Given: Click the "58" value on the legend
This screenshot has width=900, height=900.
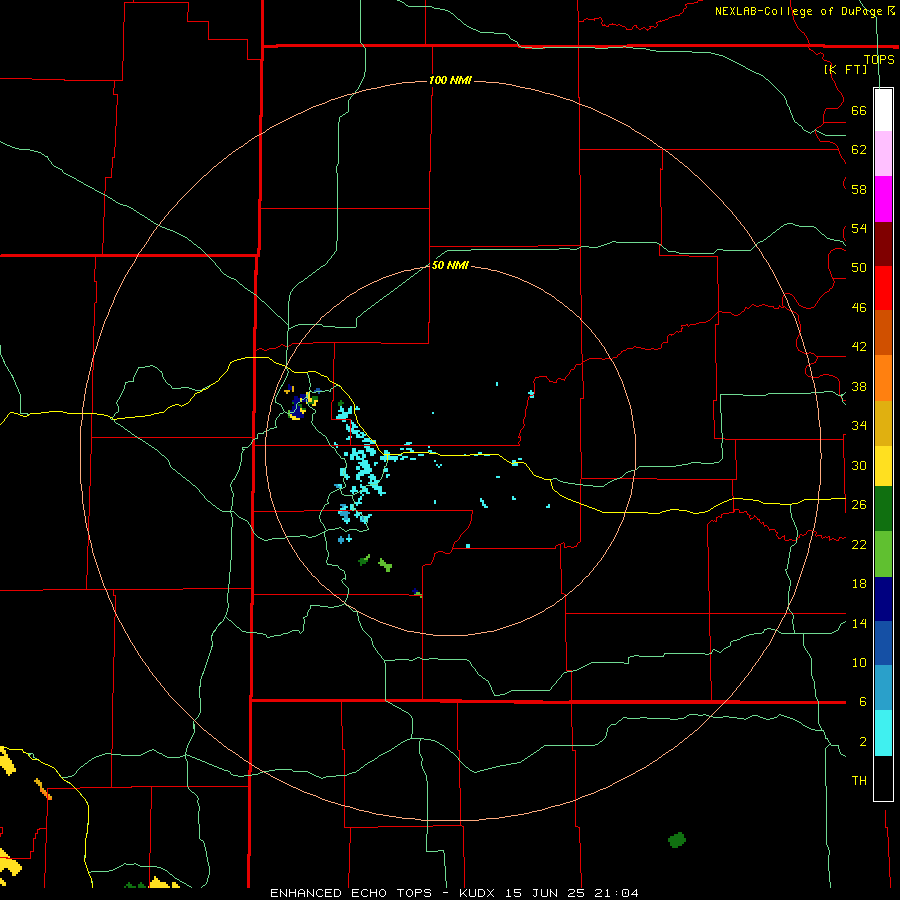Looking at the screenshot, I should pos(859,189).
